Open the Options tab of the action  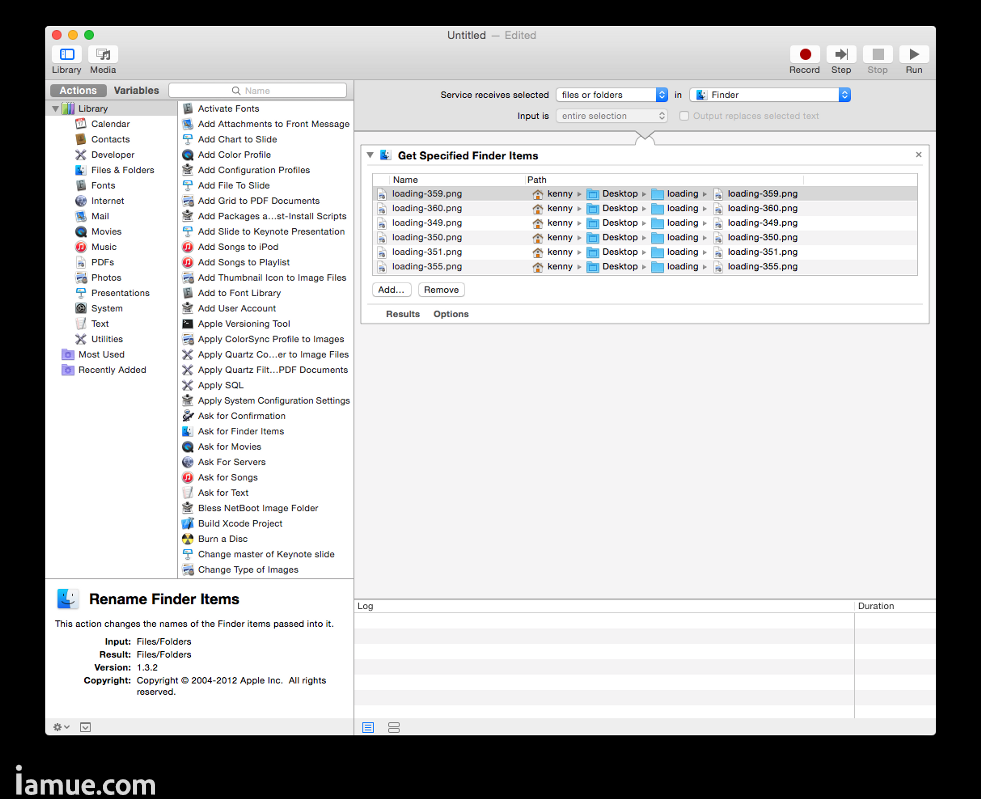tap(451, 314)
